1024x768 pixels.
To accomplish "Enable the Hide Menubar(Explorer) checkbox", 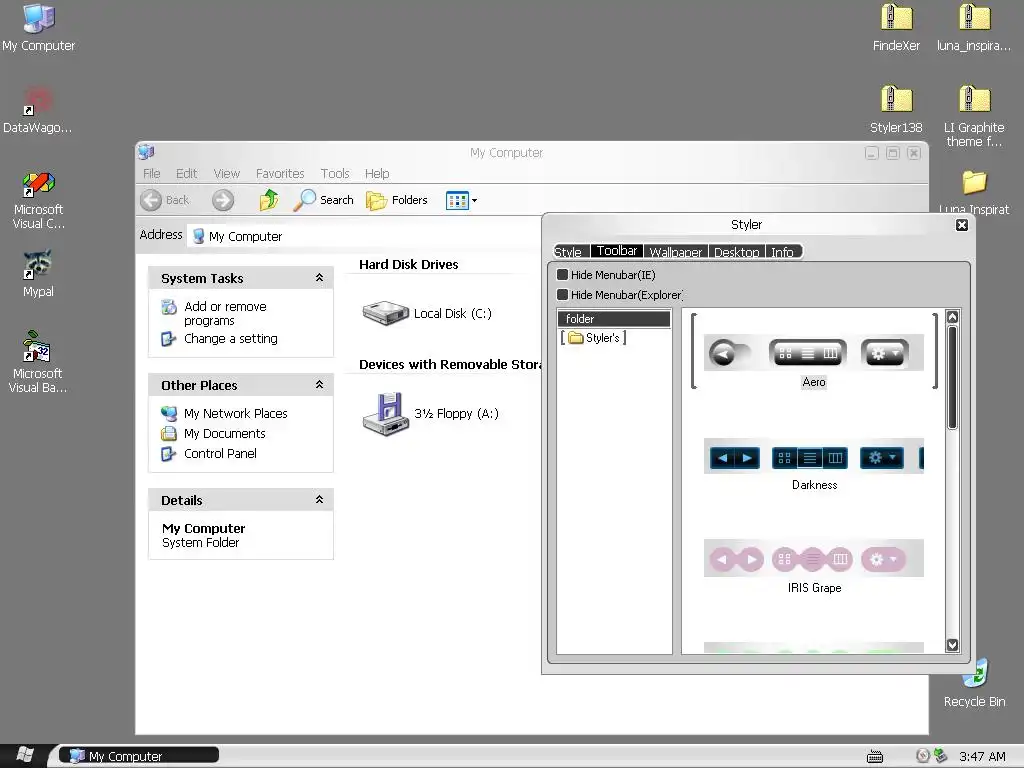I will click(x=562, y=295).
